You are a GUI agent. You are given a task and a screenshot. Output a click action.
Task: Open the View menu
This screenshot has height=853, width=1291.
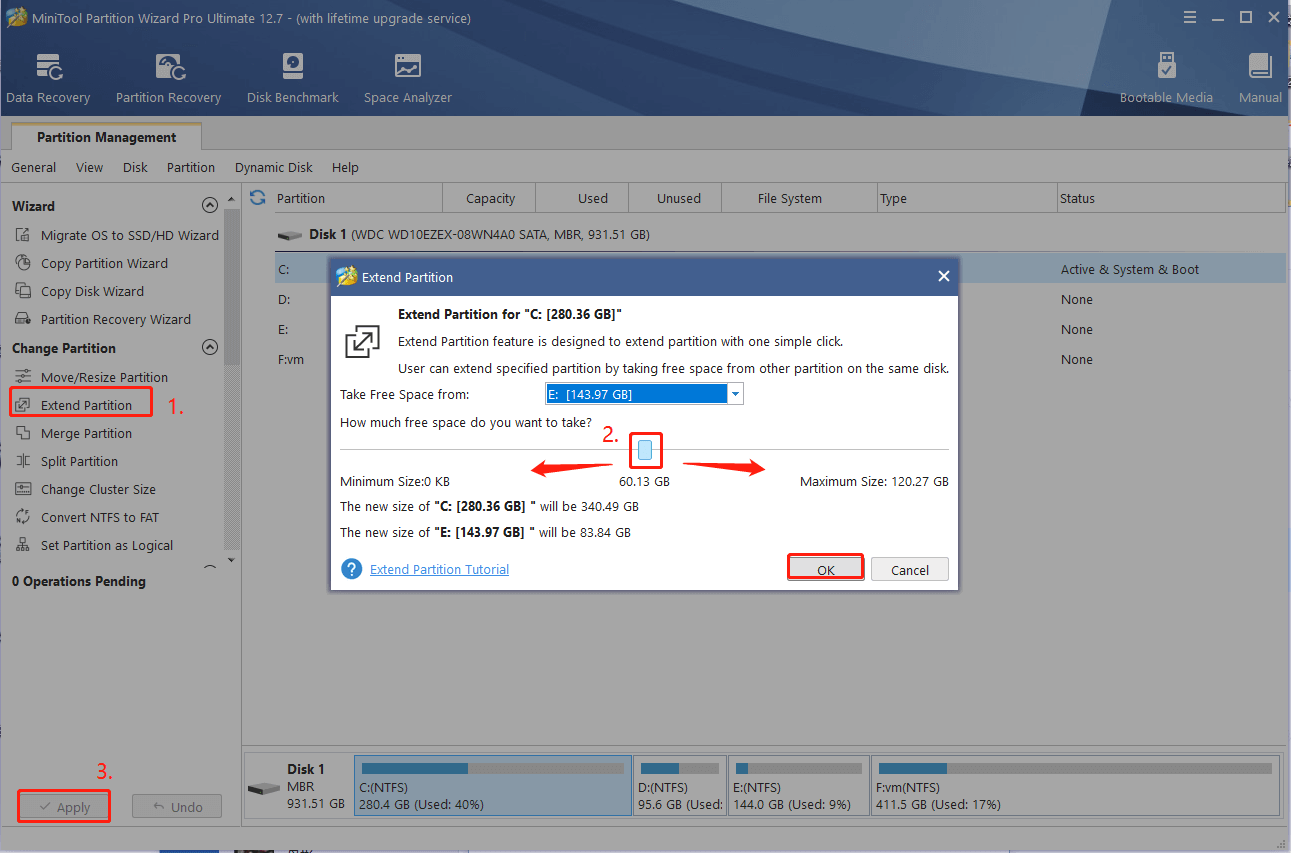click(x=89, y=167)
